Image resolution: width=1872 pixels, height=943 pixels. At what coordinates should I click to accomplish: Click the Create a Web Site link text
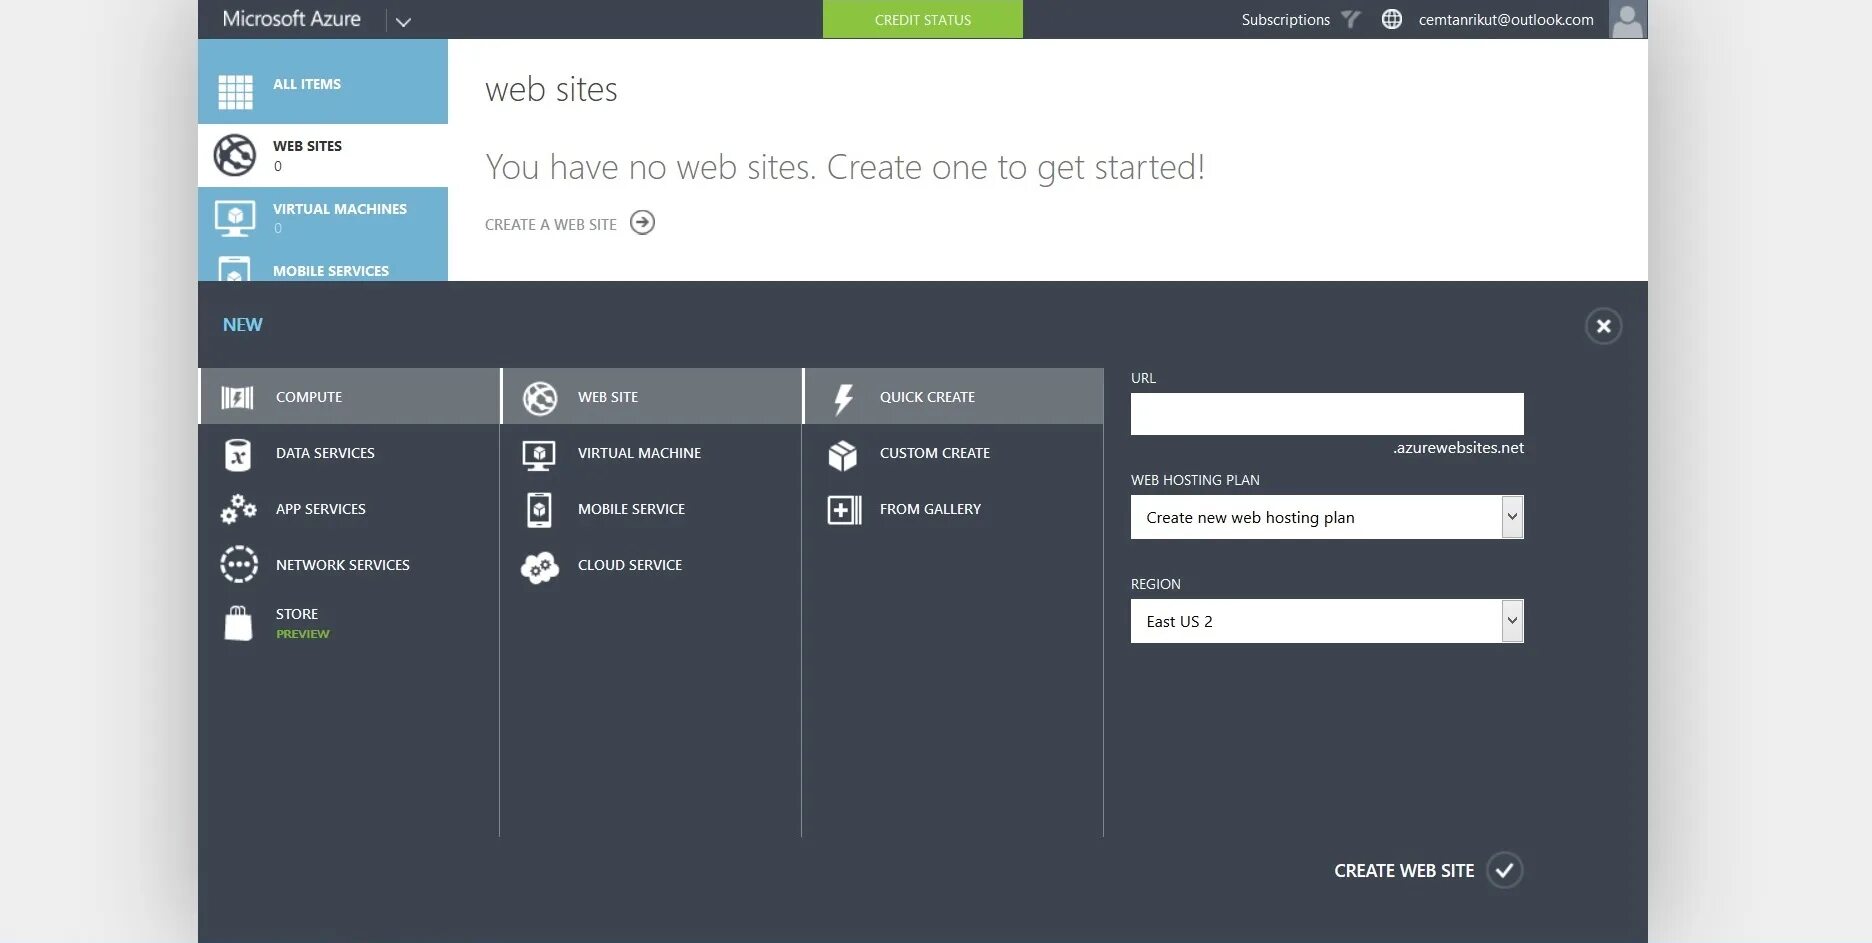(551, 225)
